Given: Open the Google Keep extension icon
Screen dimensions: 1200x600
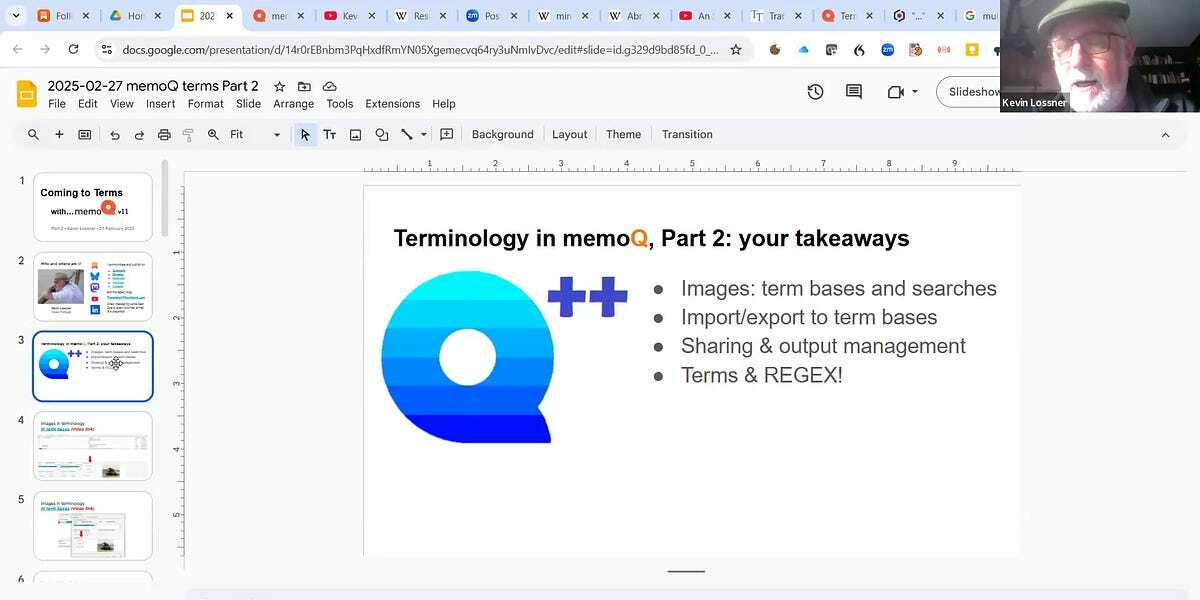Looking at the screenshot, I should [971, 49].
